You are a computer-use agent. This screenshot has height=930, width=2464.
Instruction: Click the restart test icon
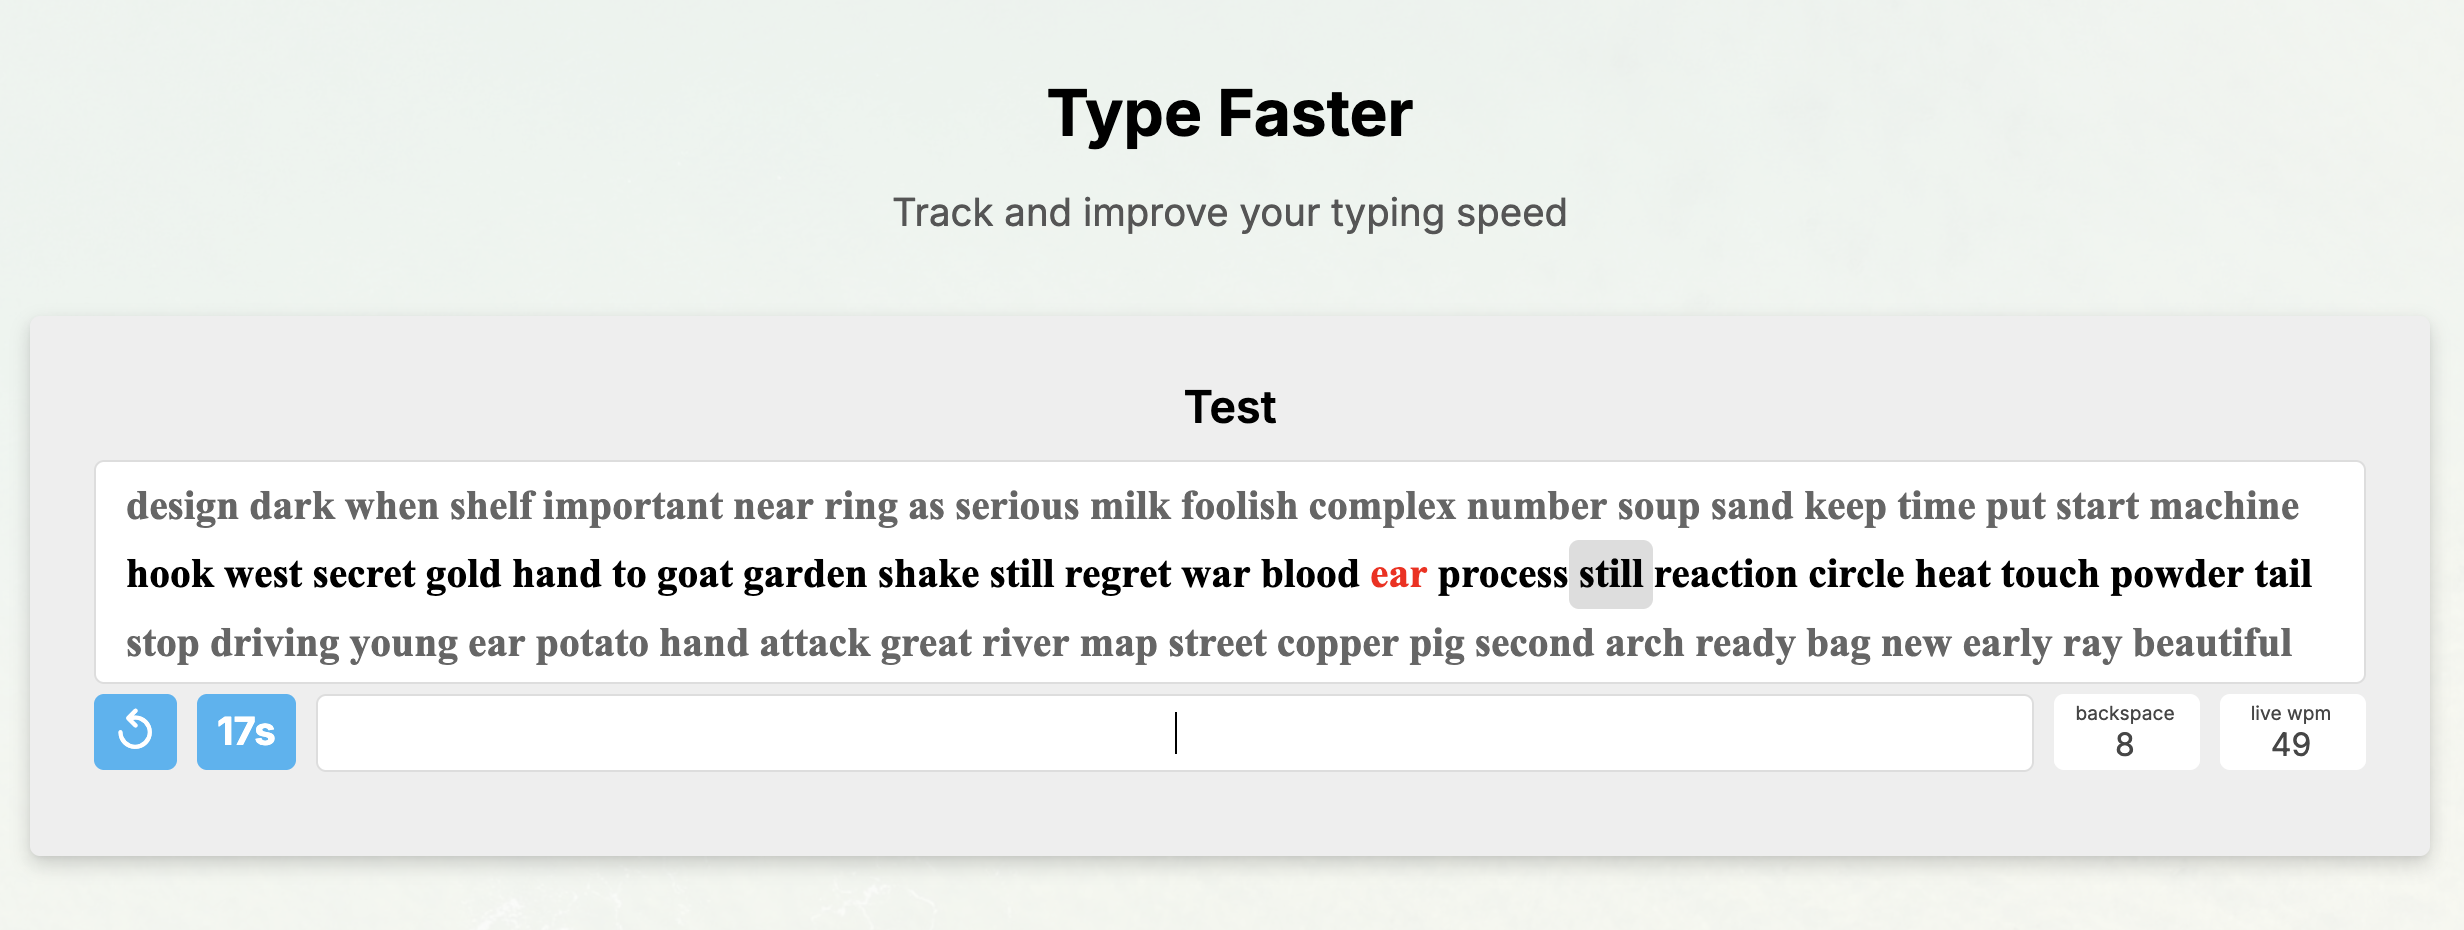135,731
